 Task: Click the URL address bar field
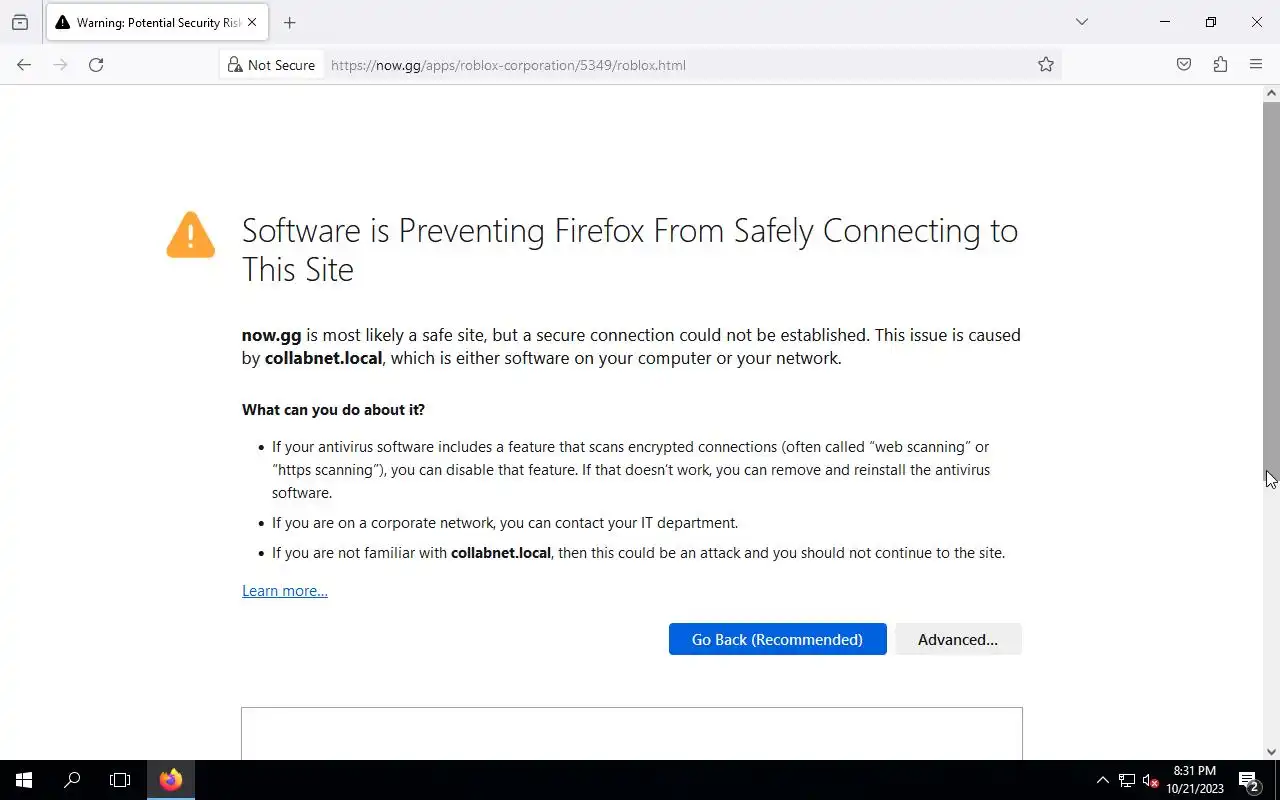point(680,65)
